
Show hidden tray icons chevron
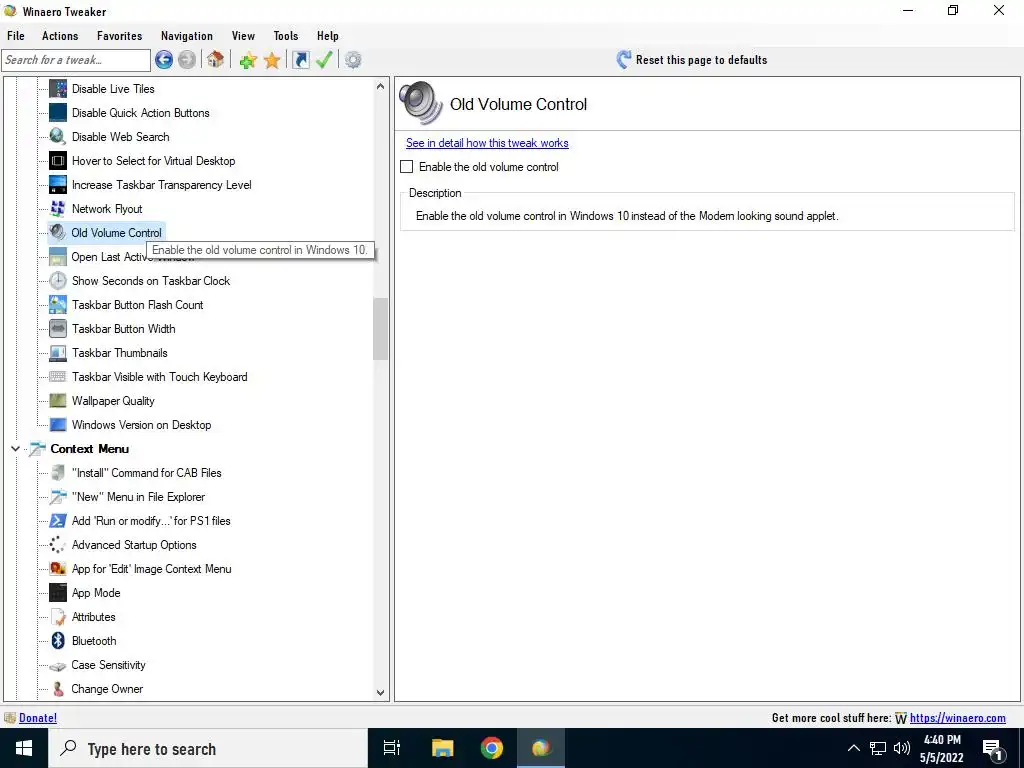[854, 748]
